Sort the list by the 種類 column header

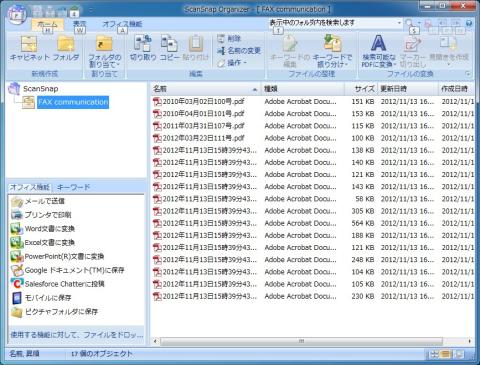tap(303, 89)
